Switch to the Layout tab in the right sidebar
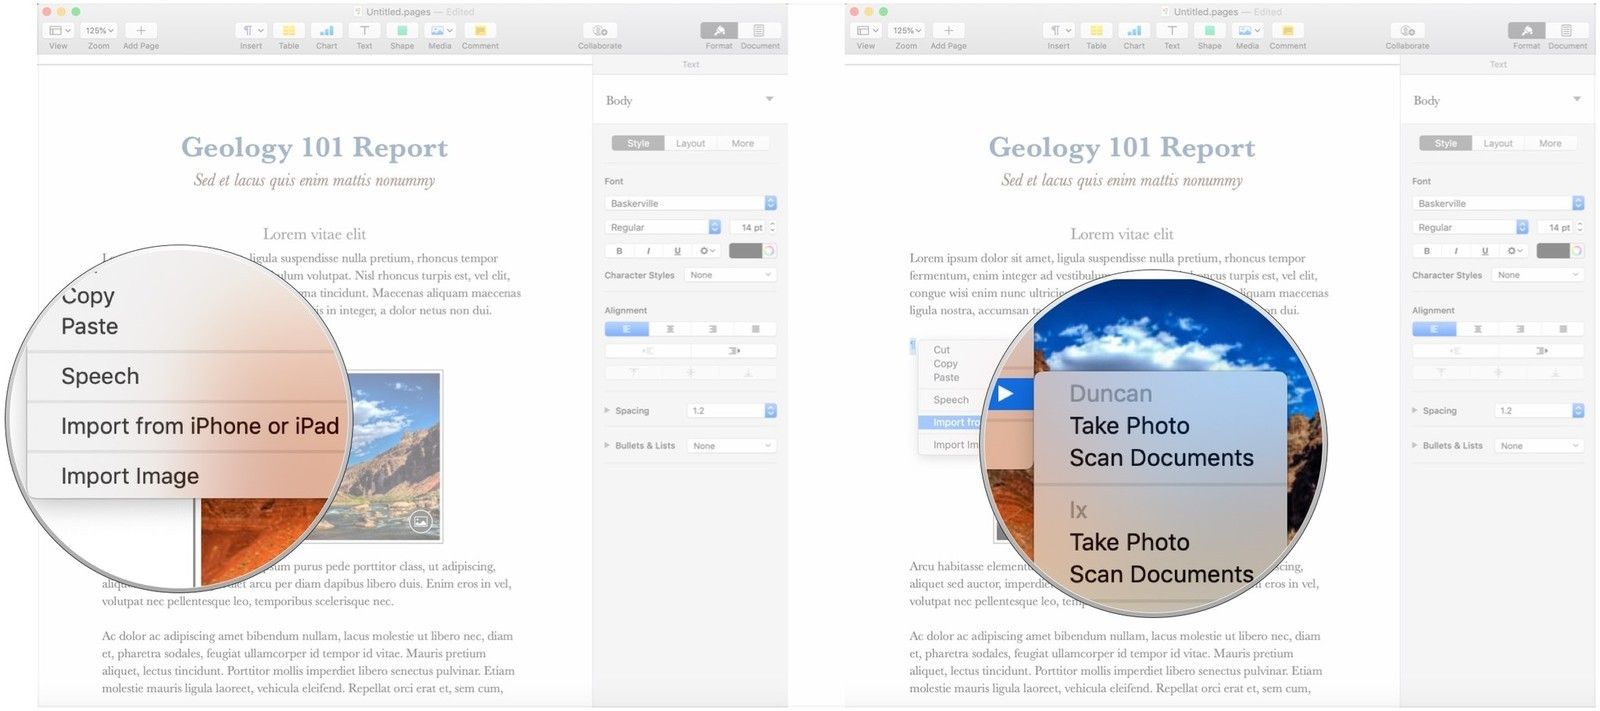The width and height of the screenshot is (1600, 711). click(1497, 143)
